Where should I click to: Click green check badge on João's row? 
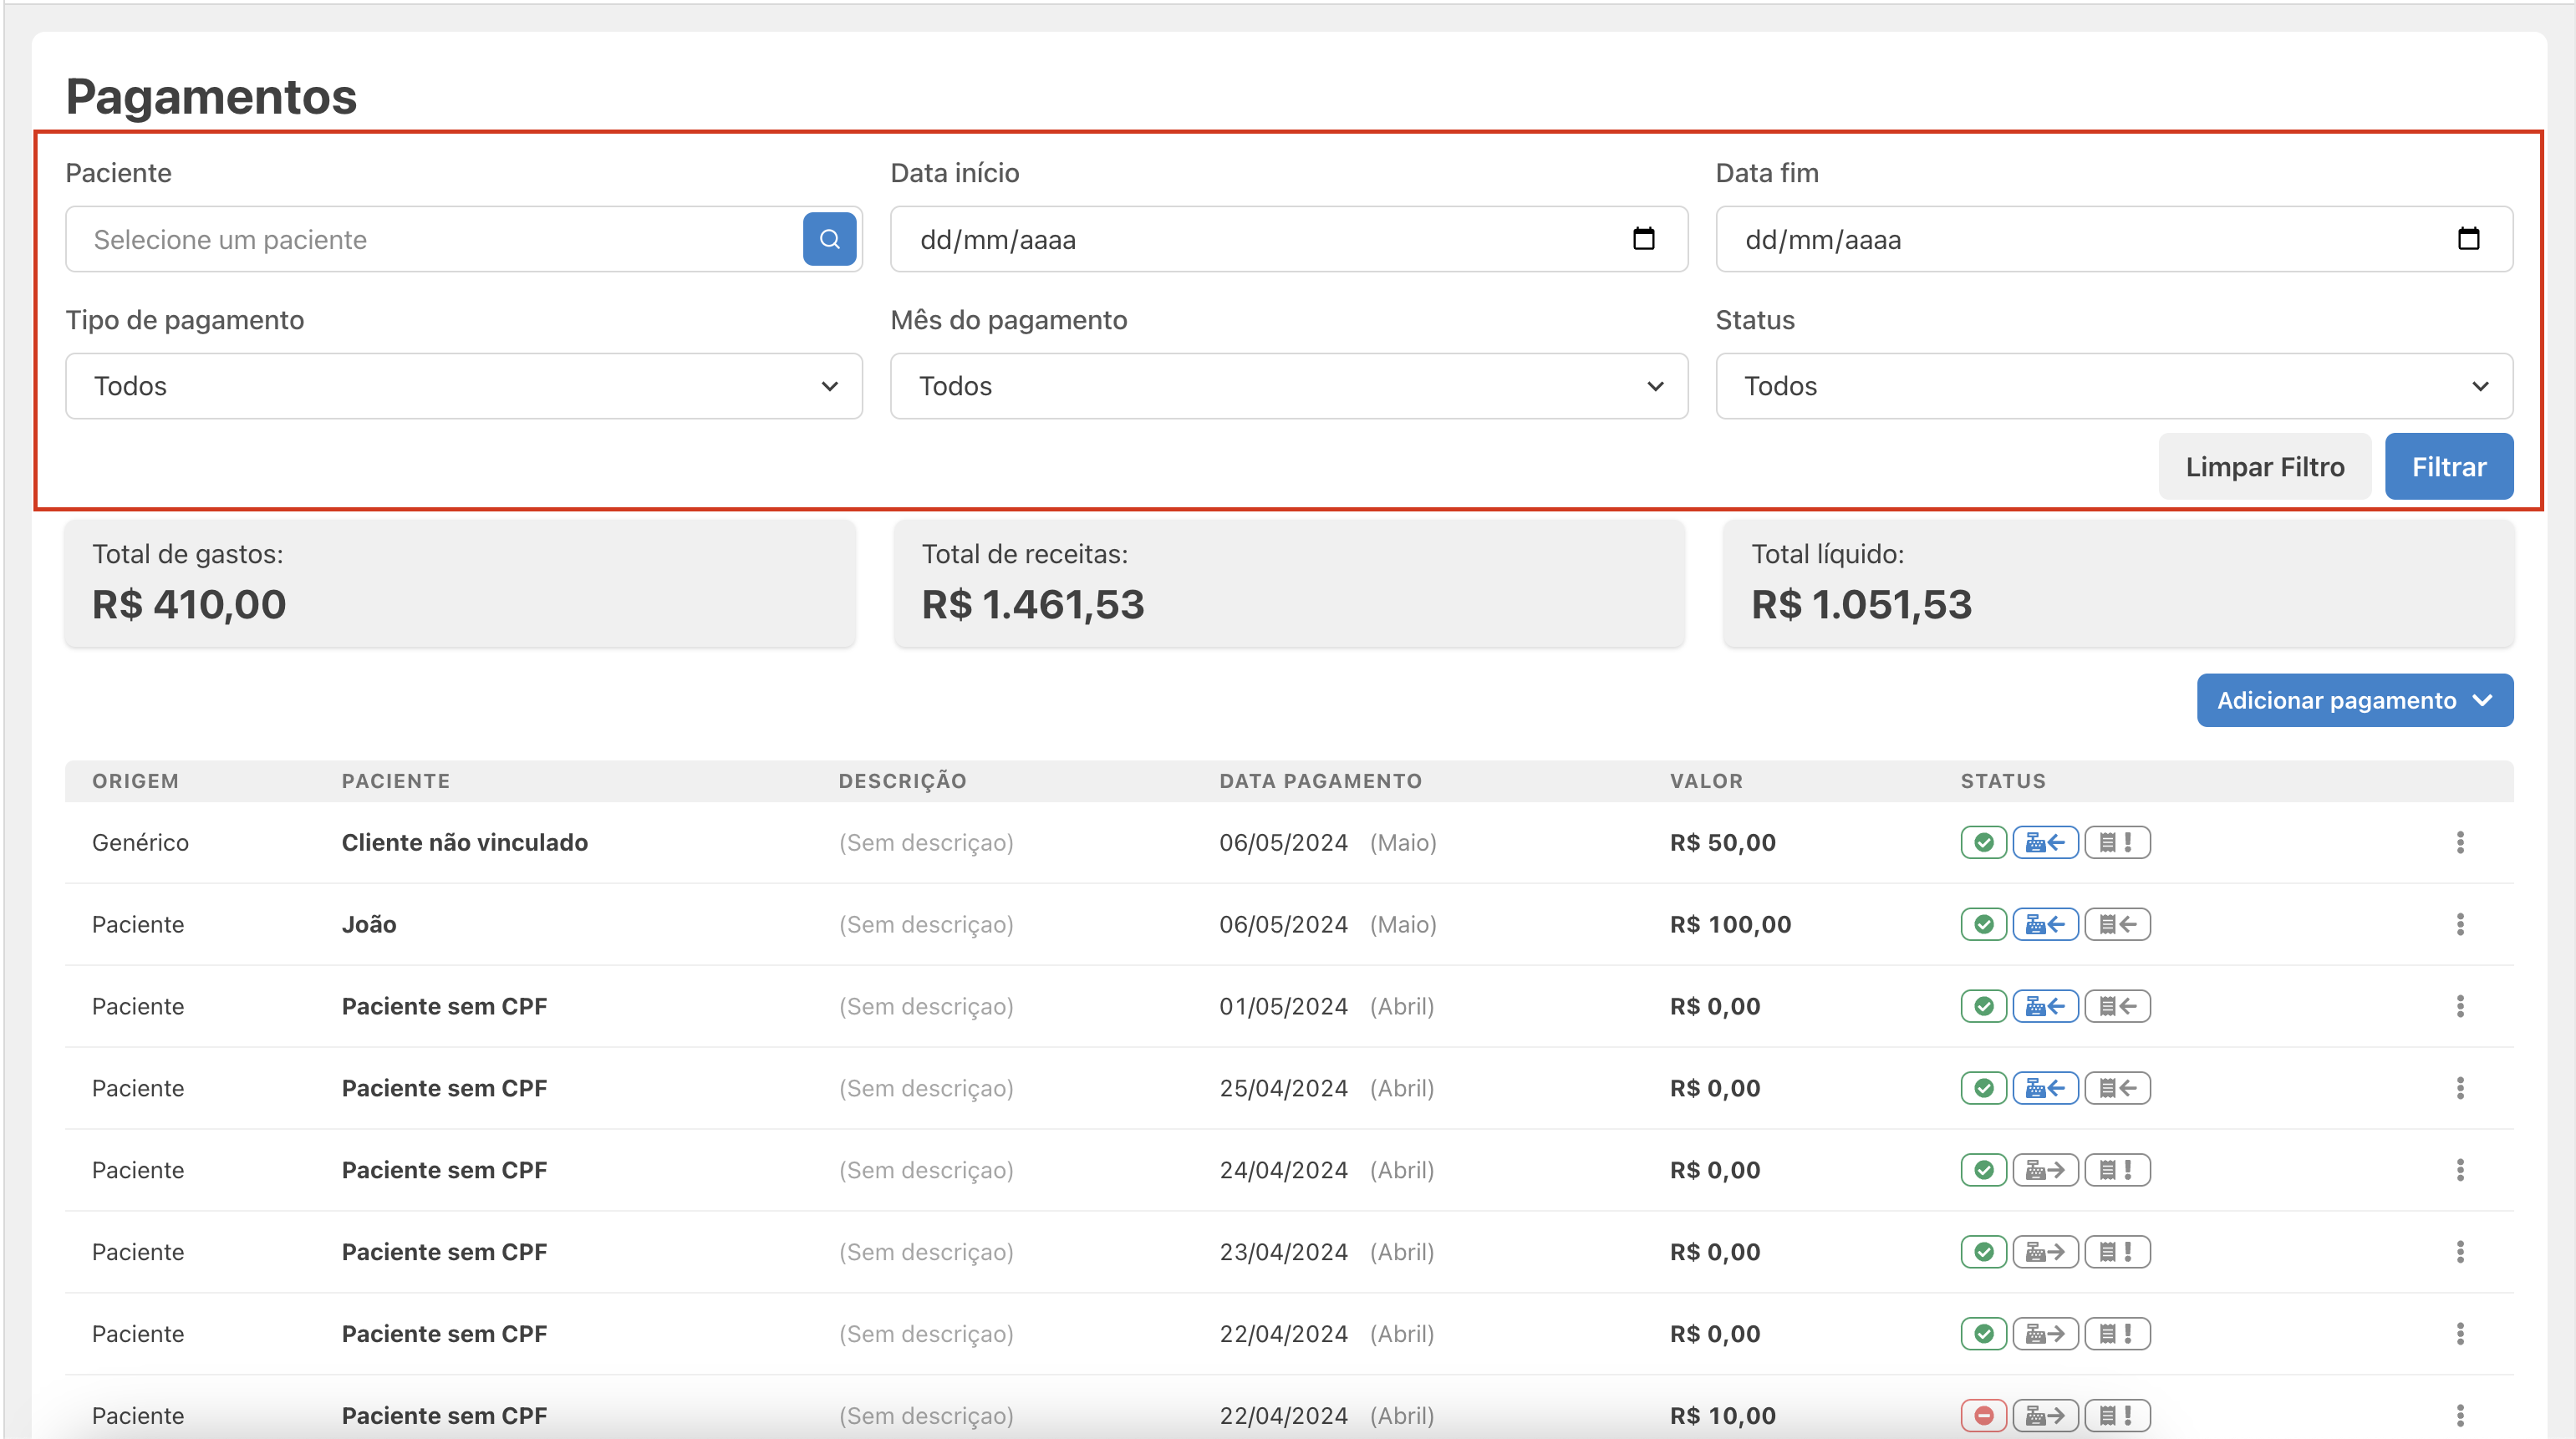coord(1984,925)
